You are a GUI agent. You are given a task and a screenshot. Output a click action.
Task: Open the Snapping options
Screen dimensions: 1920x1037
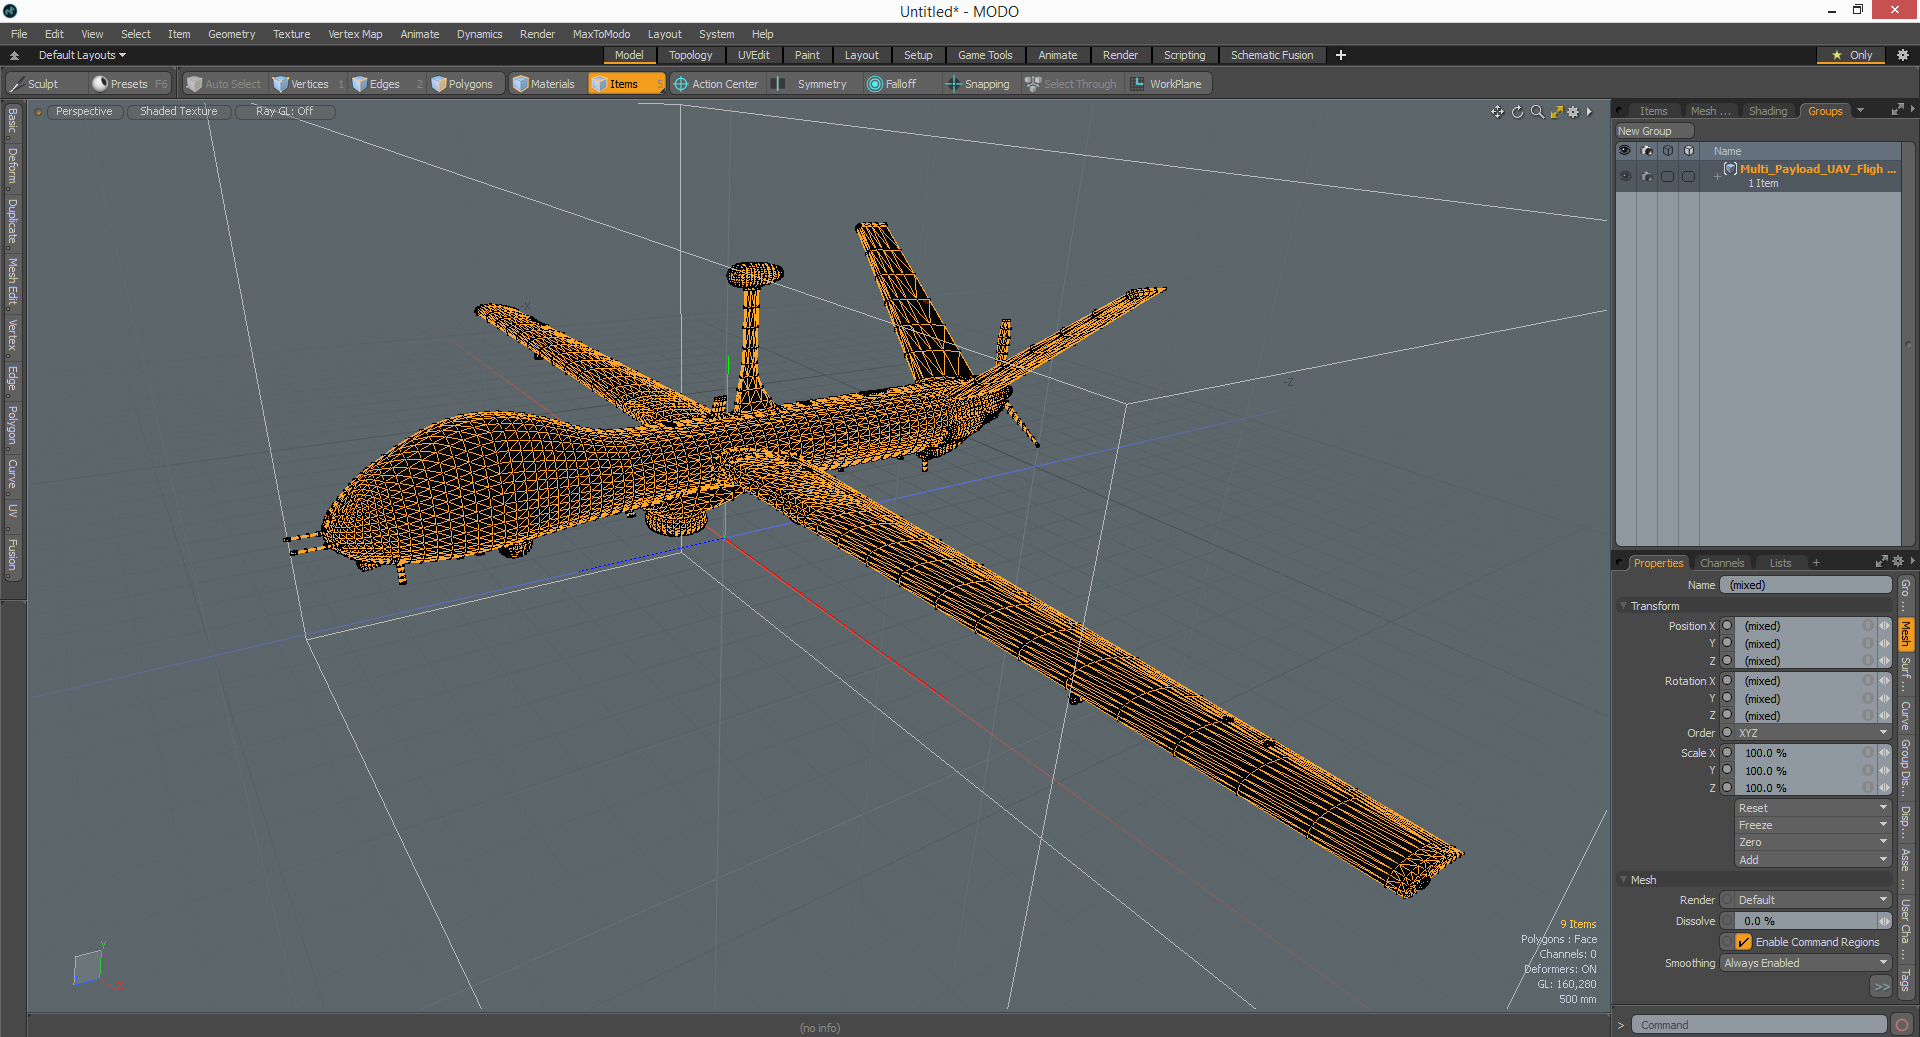tap(979, 84)
